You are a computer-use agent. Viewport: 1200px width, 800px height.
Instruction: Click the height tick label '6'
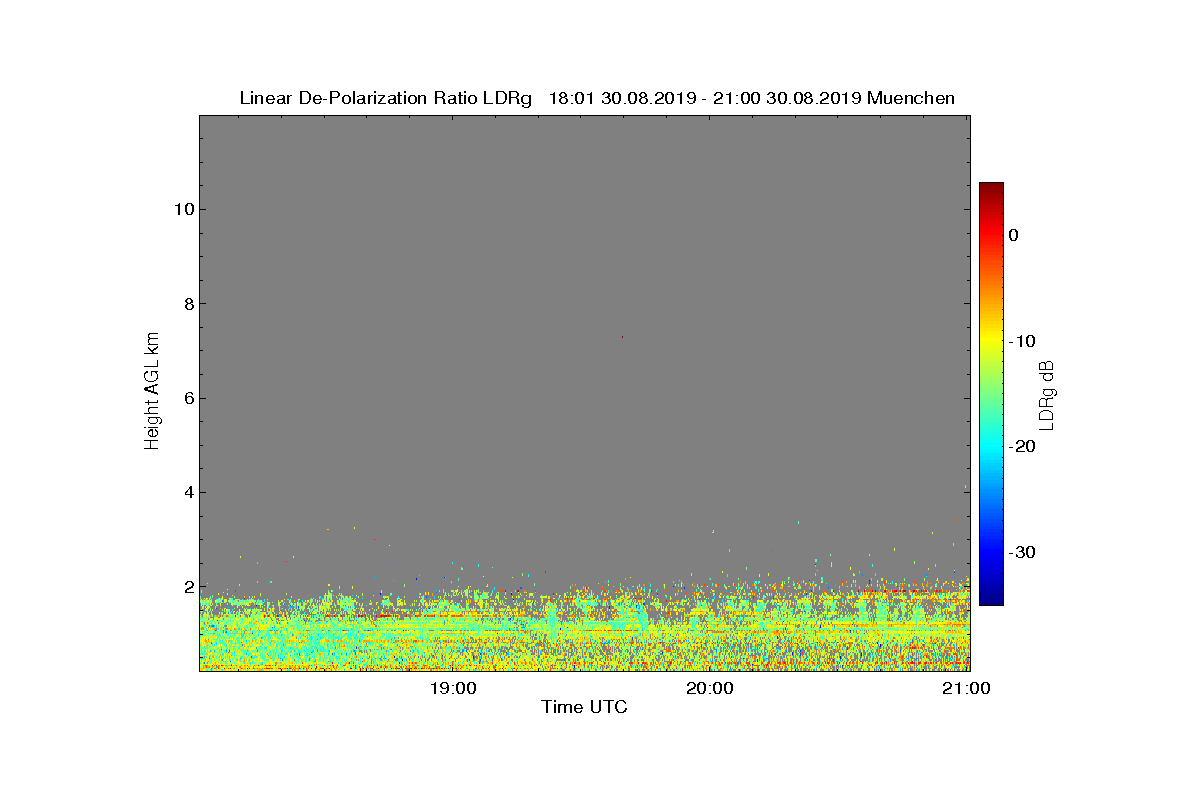pyautogui.click(x=187, y=398)
